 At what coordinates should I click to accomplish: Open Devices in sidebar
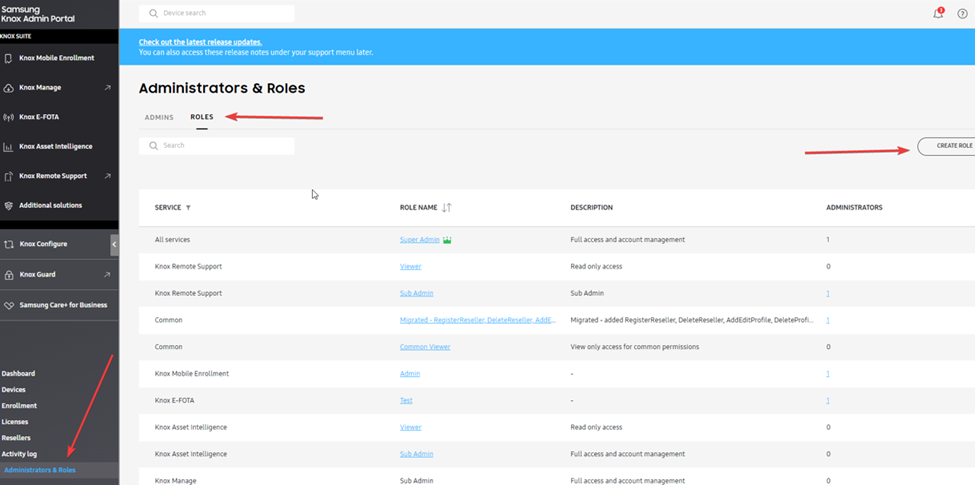14,390
